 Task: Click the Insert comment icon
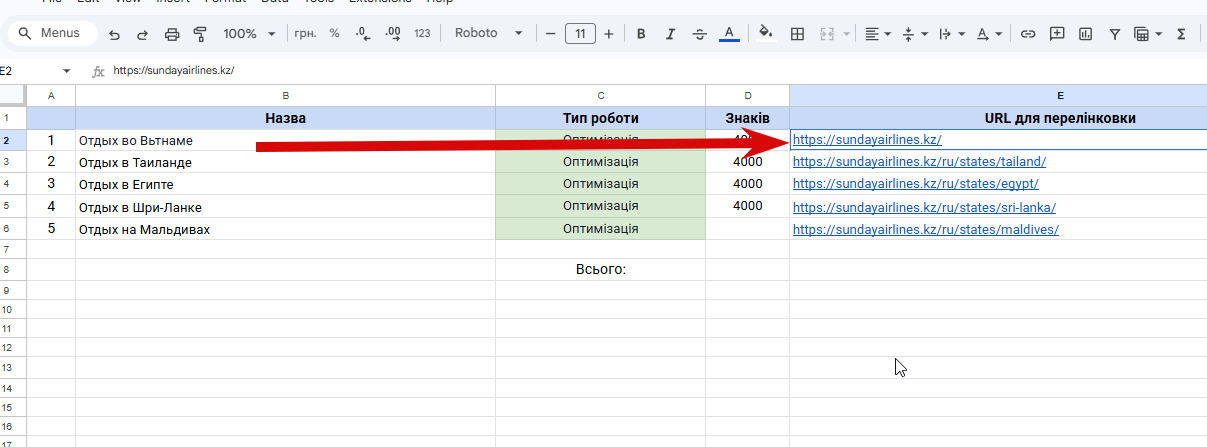point(1057,33)
